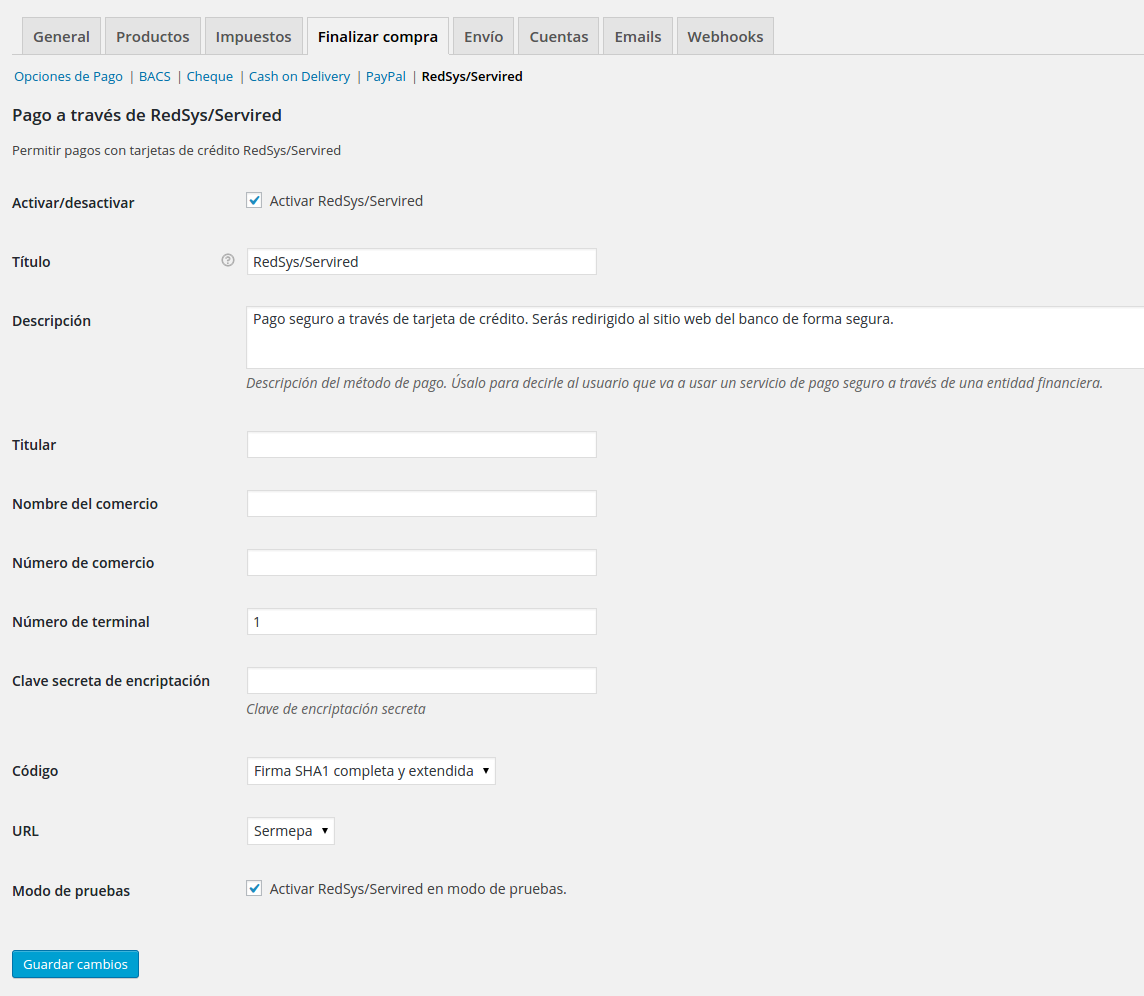Switch to the General tab
This screenshot has height=996, width=1144.
61,36
